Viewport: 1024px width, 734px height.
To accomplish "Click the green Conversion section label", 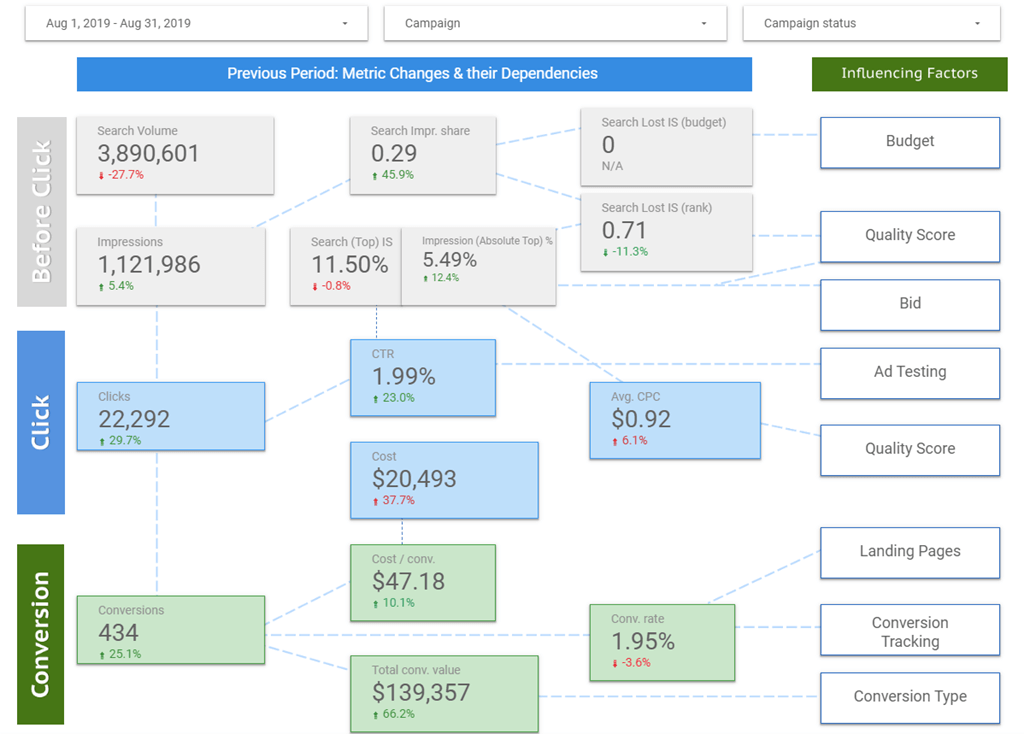I will pos(41,634).
